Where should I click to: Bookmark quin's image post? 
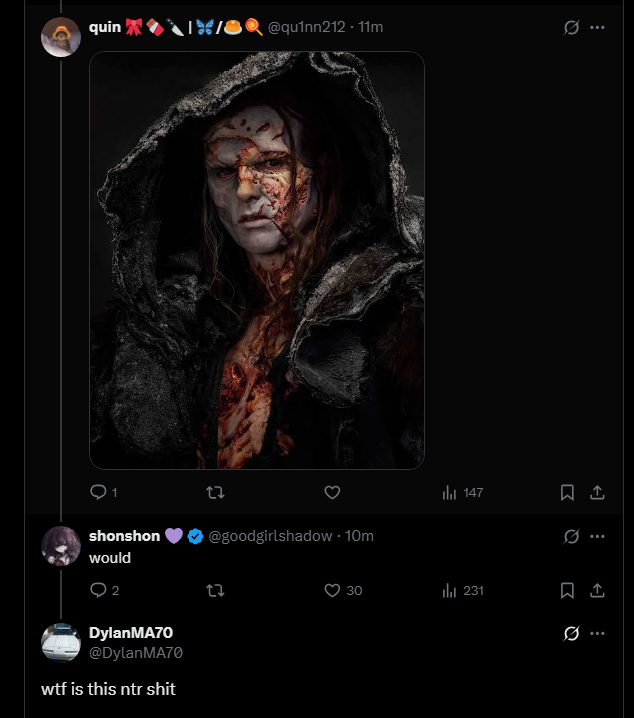(x=567, y=492)
